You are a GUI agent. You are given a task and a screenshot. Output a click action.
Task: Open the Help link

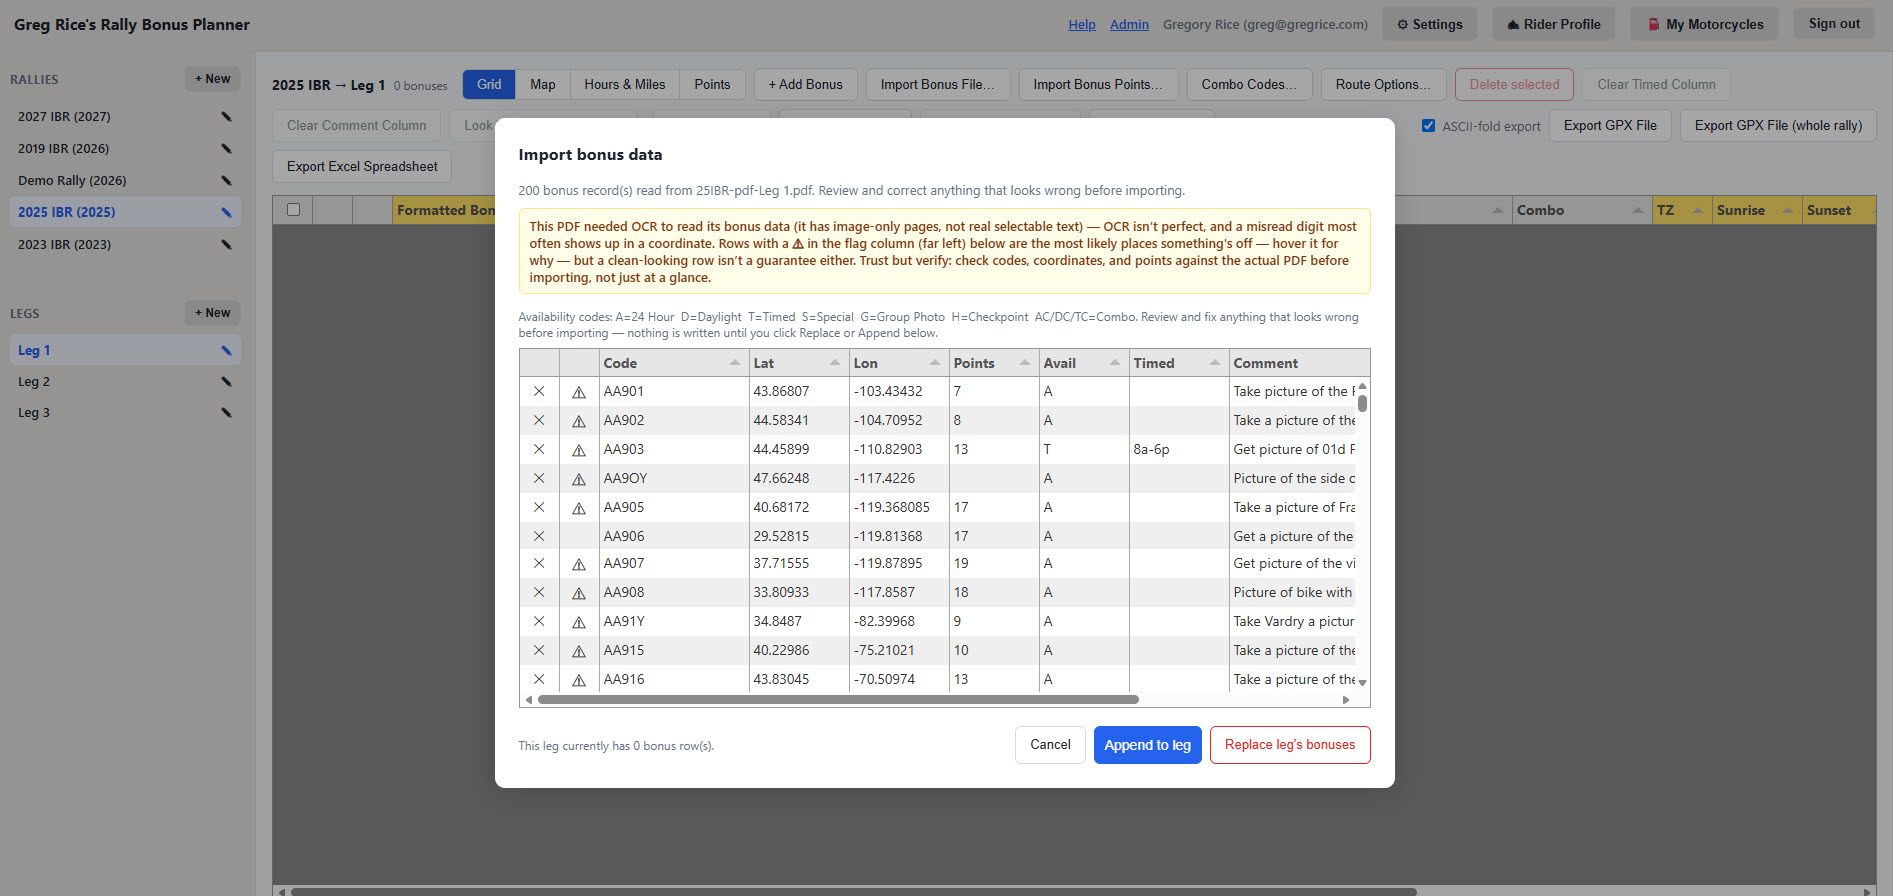coord(1082,25)
